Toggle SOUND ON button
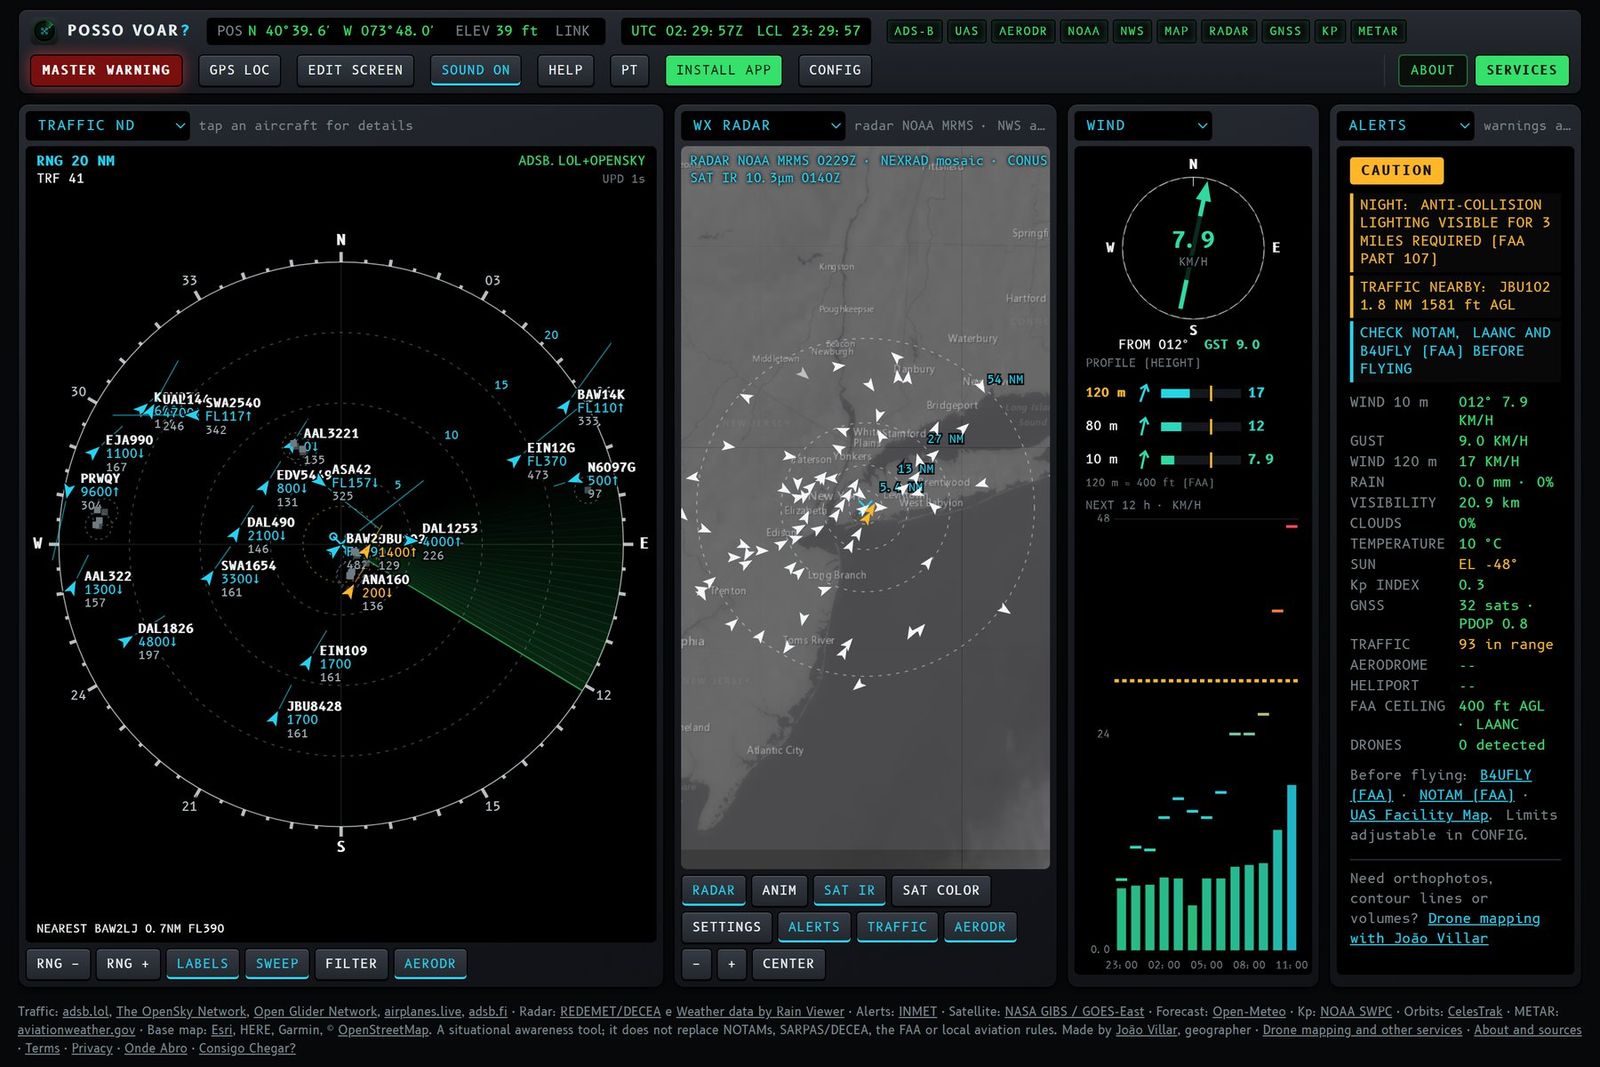Image resolution: width=1600 pixels, height=1067 pixels. pos(476,70)
